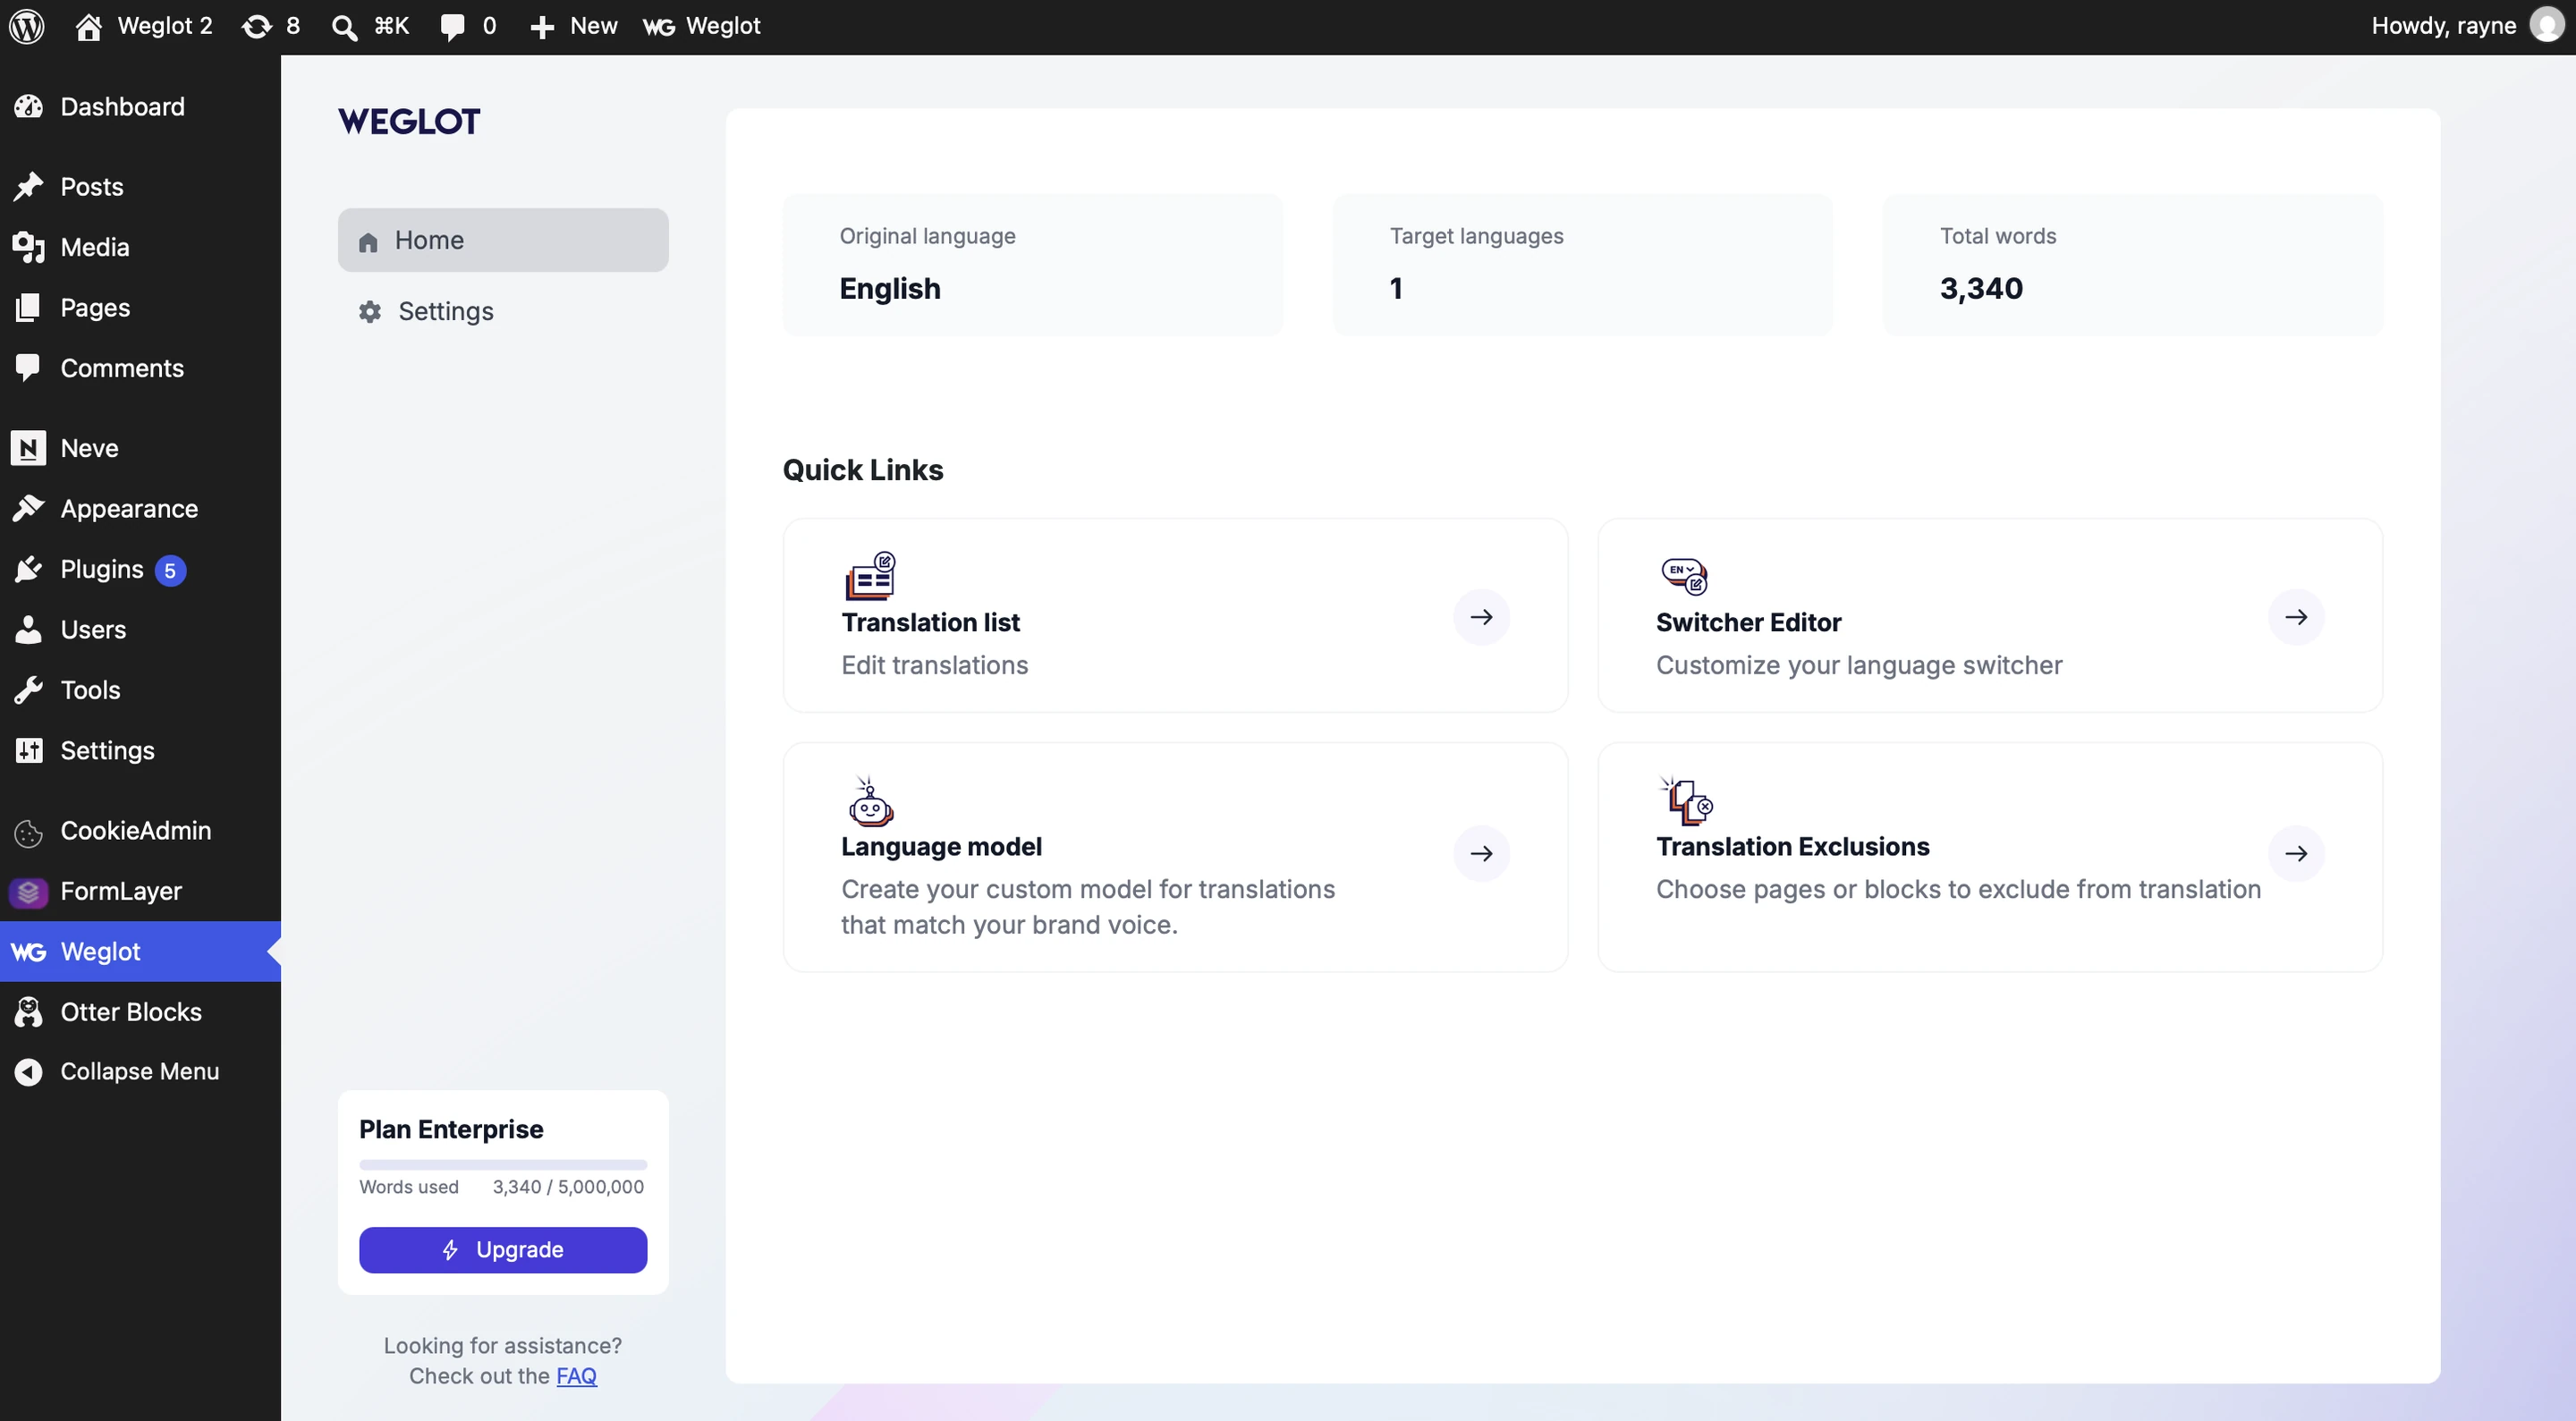Image resolution: width=2576 pixels, height=1421 pixels.
Task: Select the Weglot sidebar menu item
Action: pyautogui.click(x=140, y=951)
